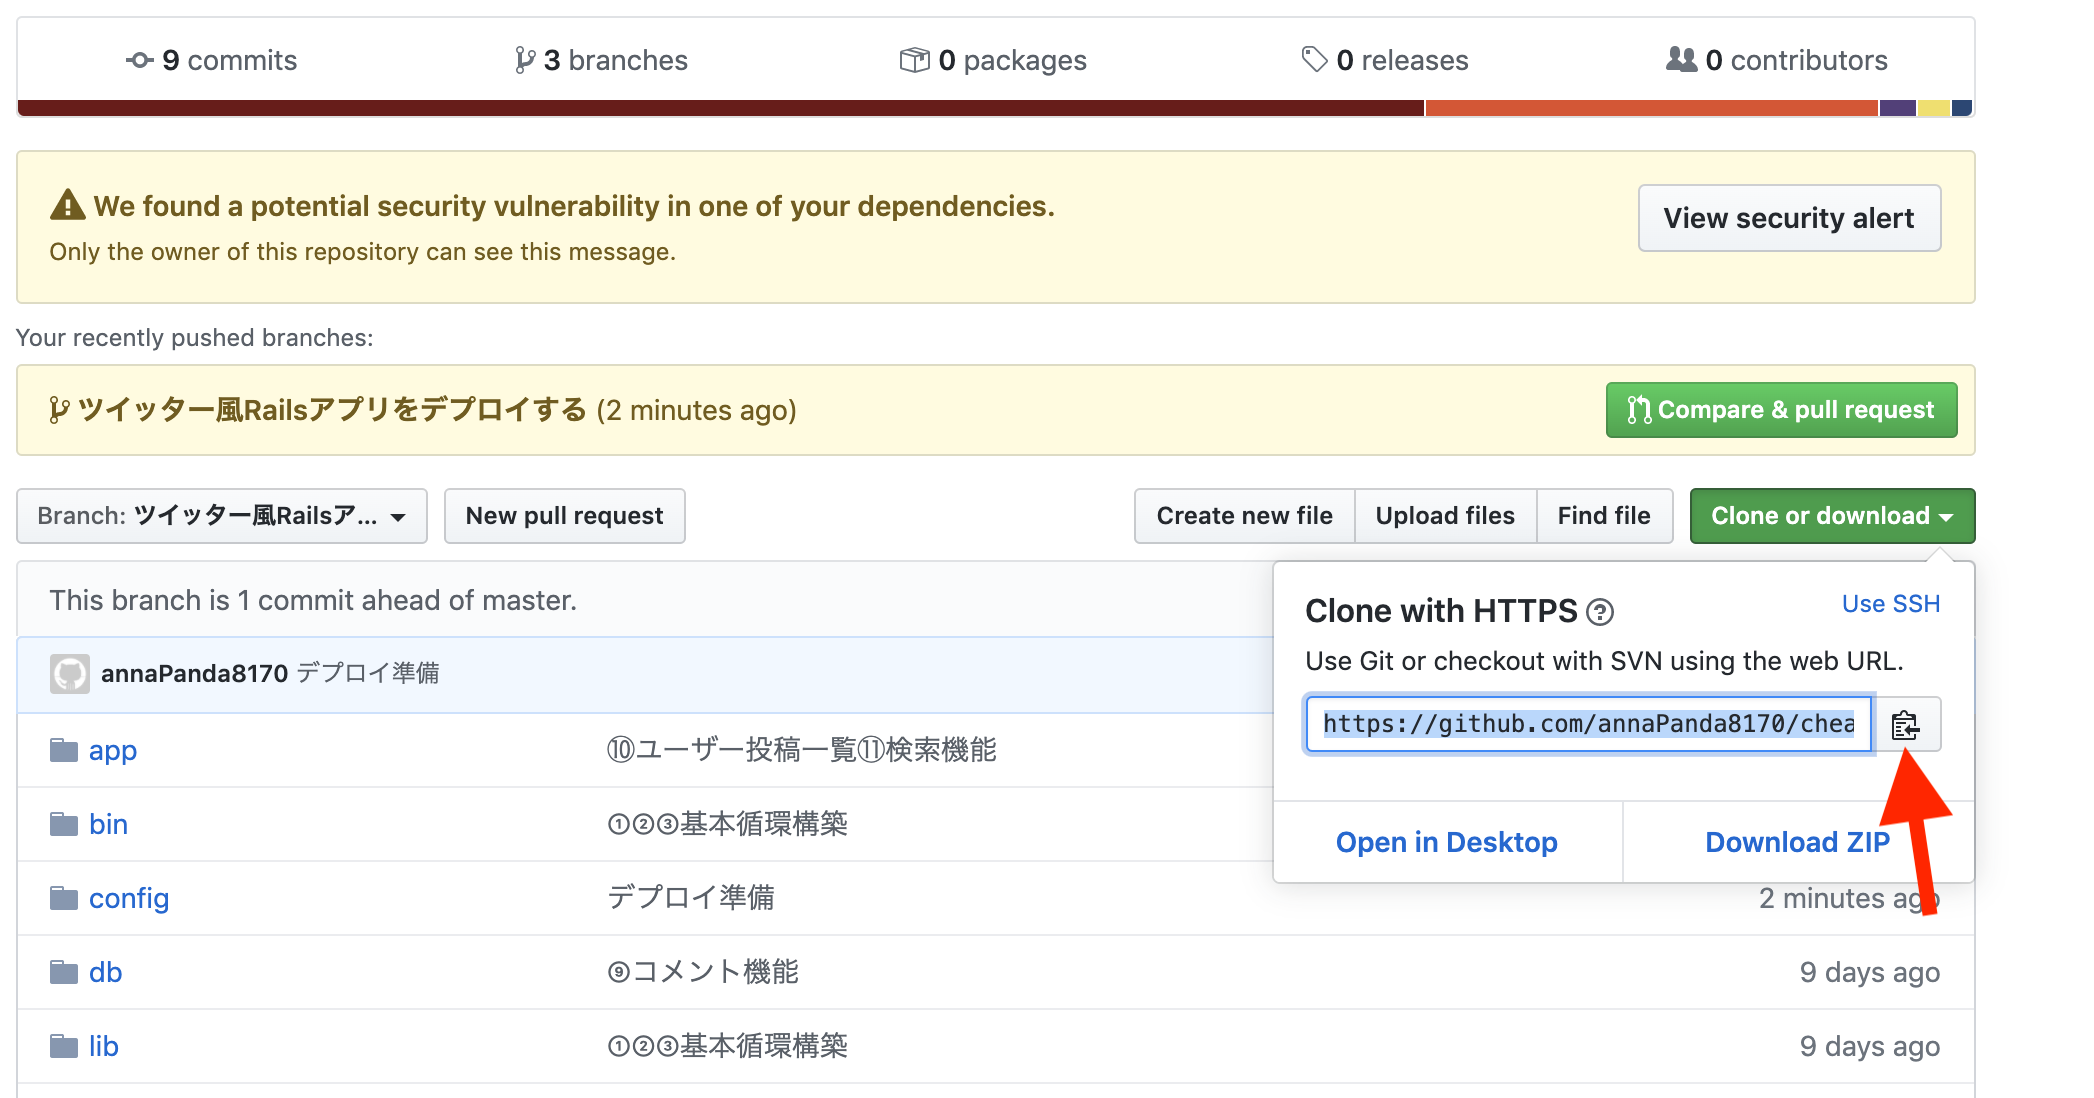Open the bin folder
The width and height of the screenshot is (2094, 1098).
(108, 824)
